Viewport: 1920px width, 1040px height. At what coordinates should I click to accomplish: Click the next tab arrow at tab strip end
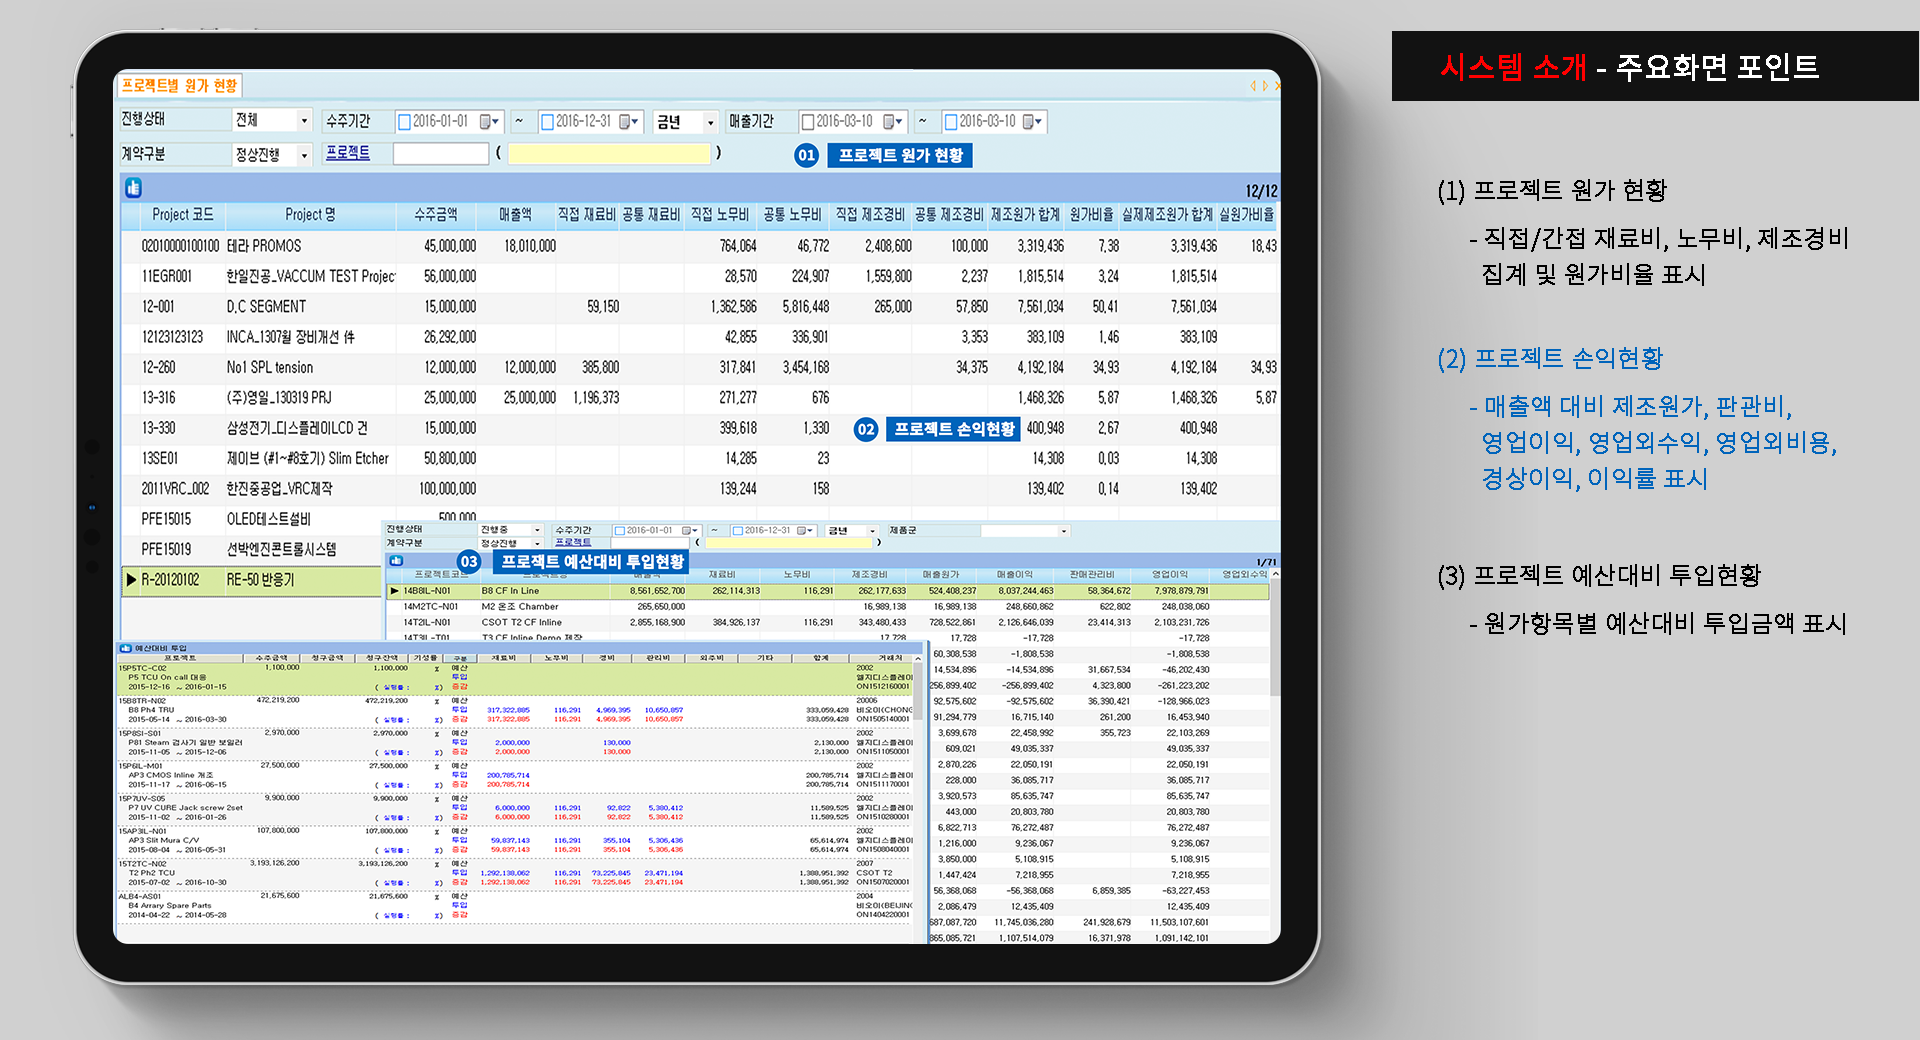click(x=1265, y=86)
